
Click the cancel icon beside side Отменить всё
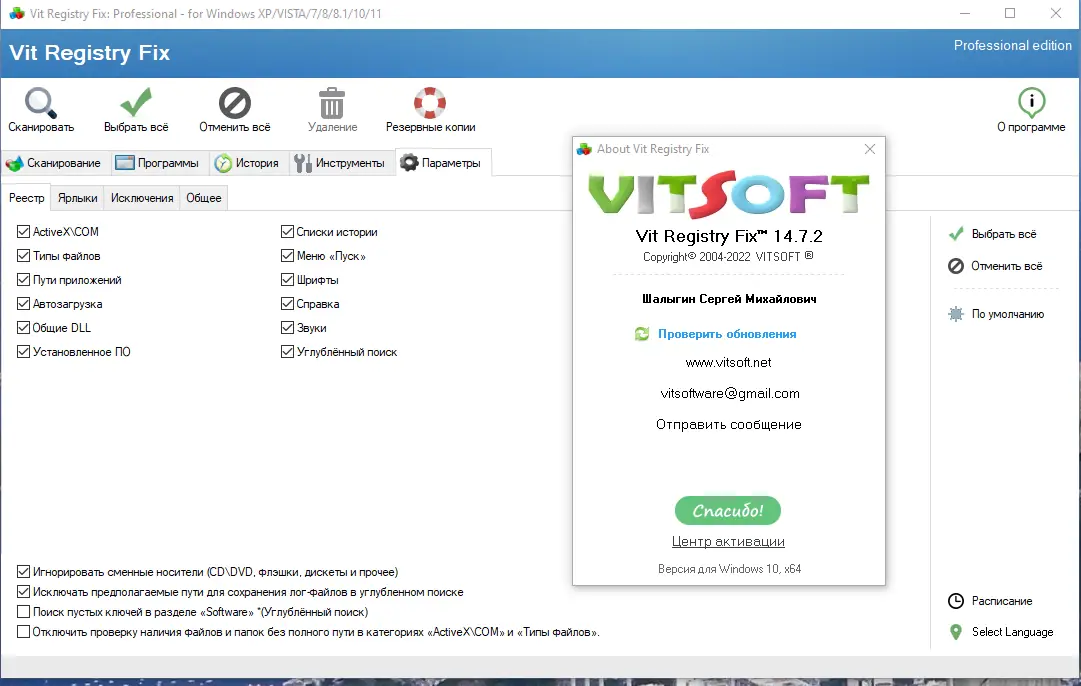(x=956, y=266)
